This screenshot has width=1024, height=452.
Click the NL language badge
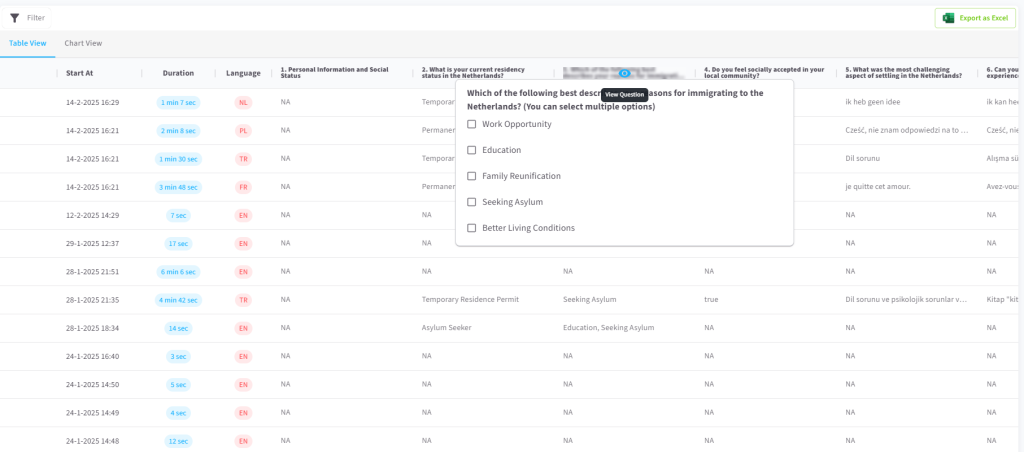pos(244,103)
